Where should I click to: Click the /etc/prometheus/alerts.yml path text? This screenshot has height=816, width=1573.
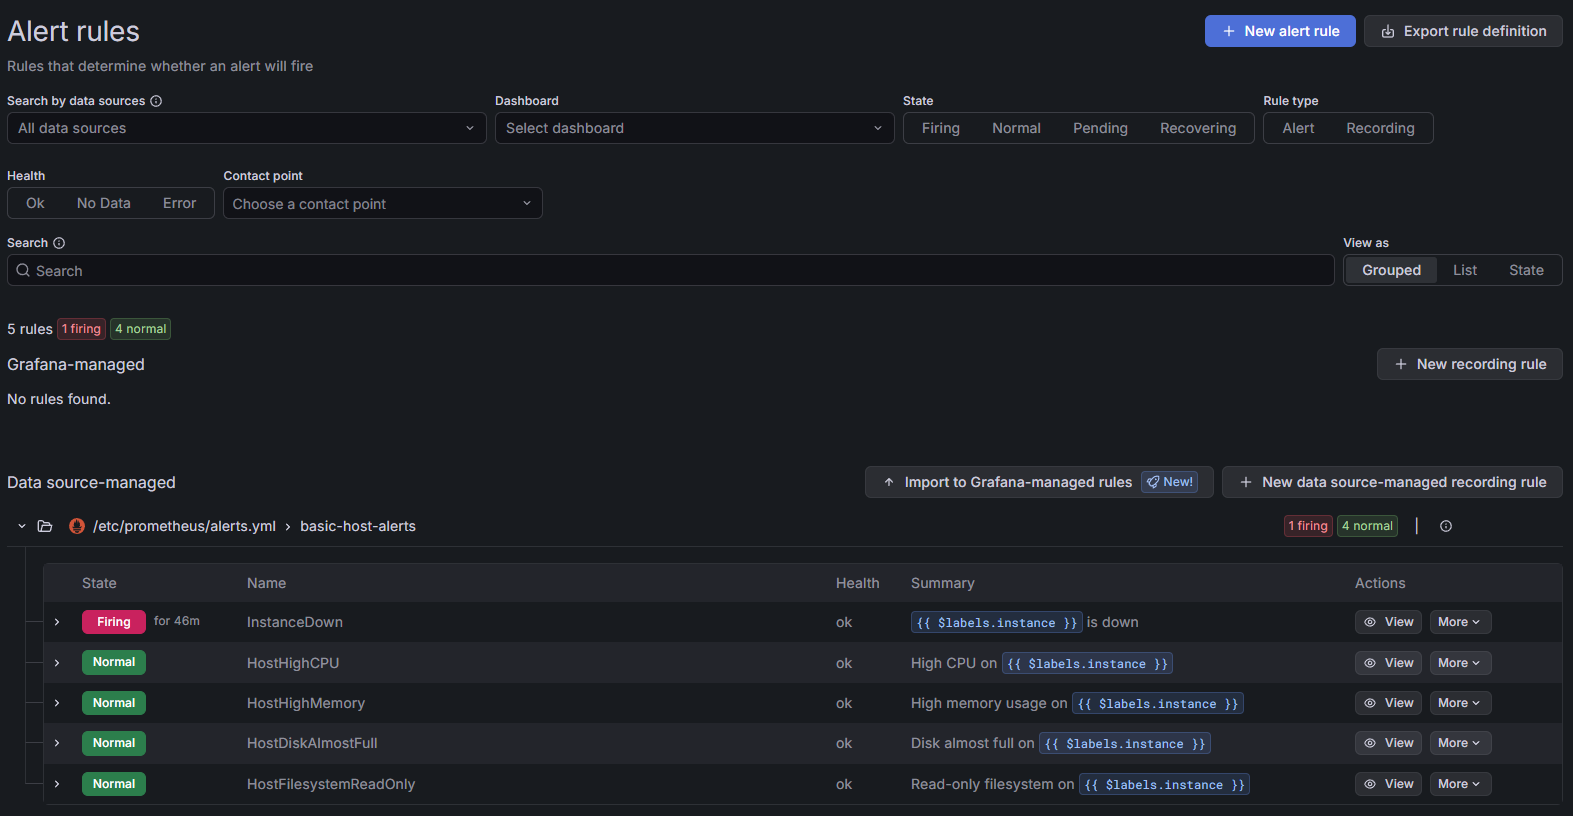(x=184, y=526)
